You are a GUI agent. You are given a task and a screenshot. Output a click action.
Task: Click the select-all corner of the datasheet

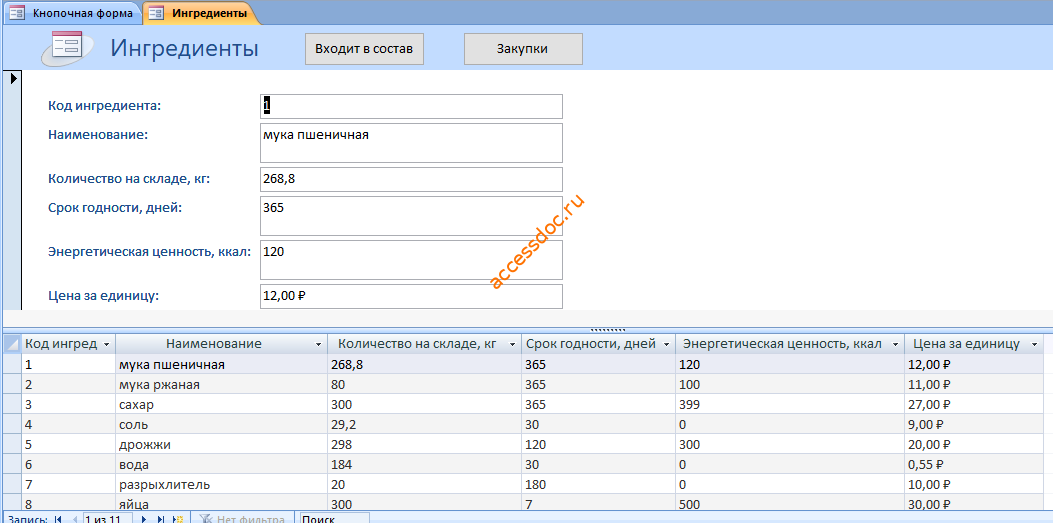click(x=12, y=344)
